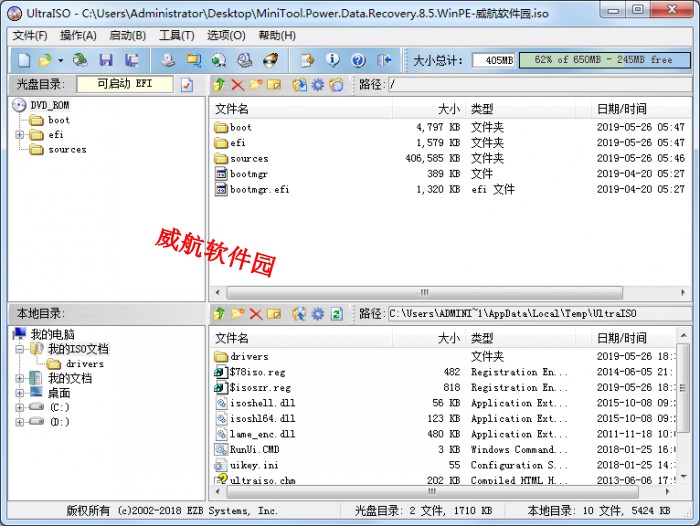
Task: Click the refresh icon in local toolbar
Action: (337, 314)
